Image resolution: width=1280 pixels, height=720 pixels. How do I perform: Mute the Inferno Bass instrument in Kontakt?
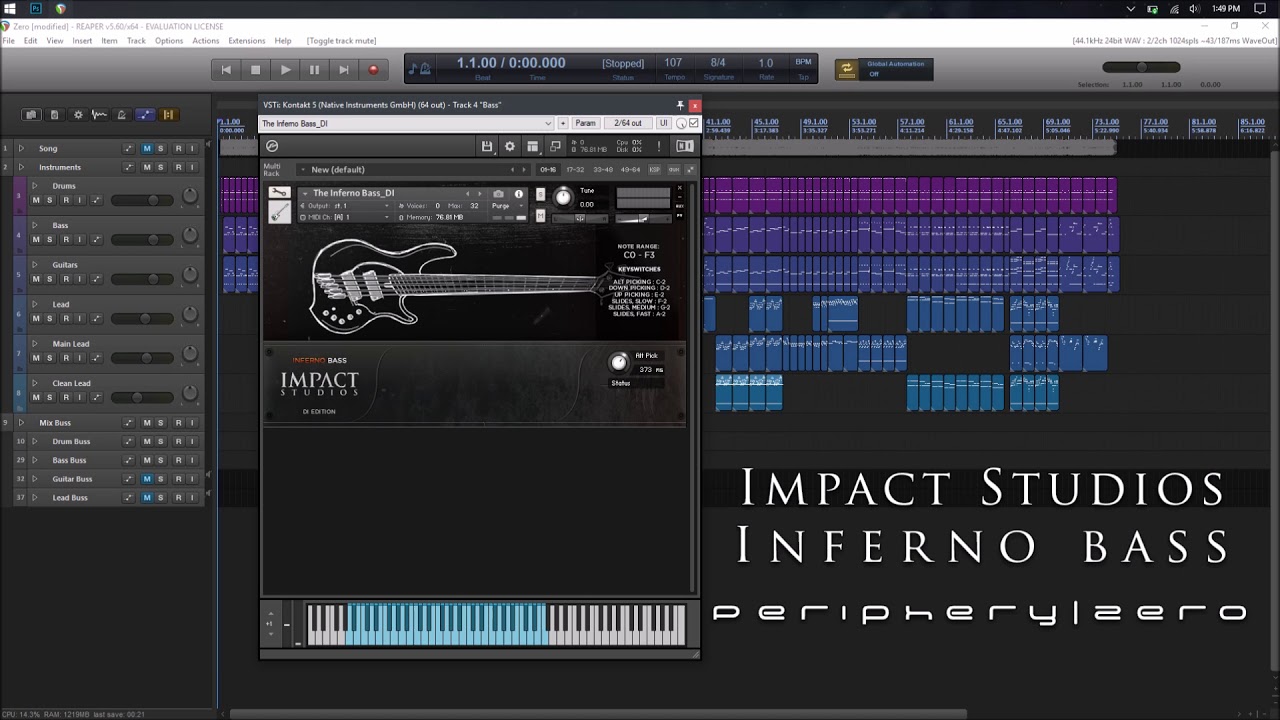(x=541, y=216)
